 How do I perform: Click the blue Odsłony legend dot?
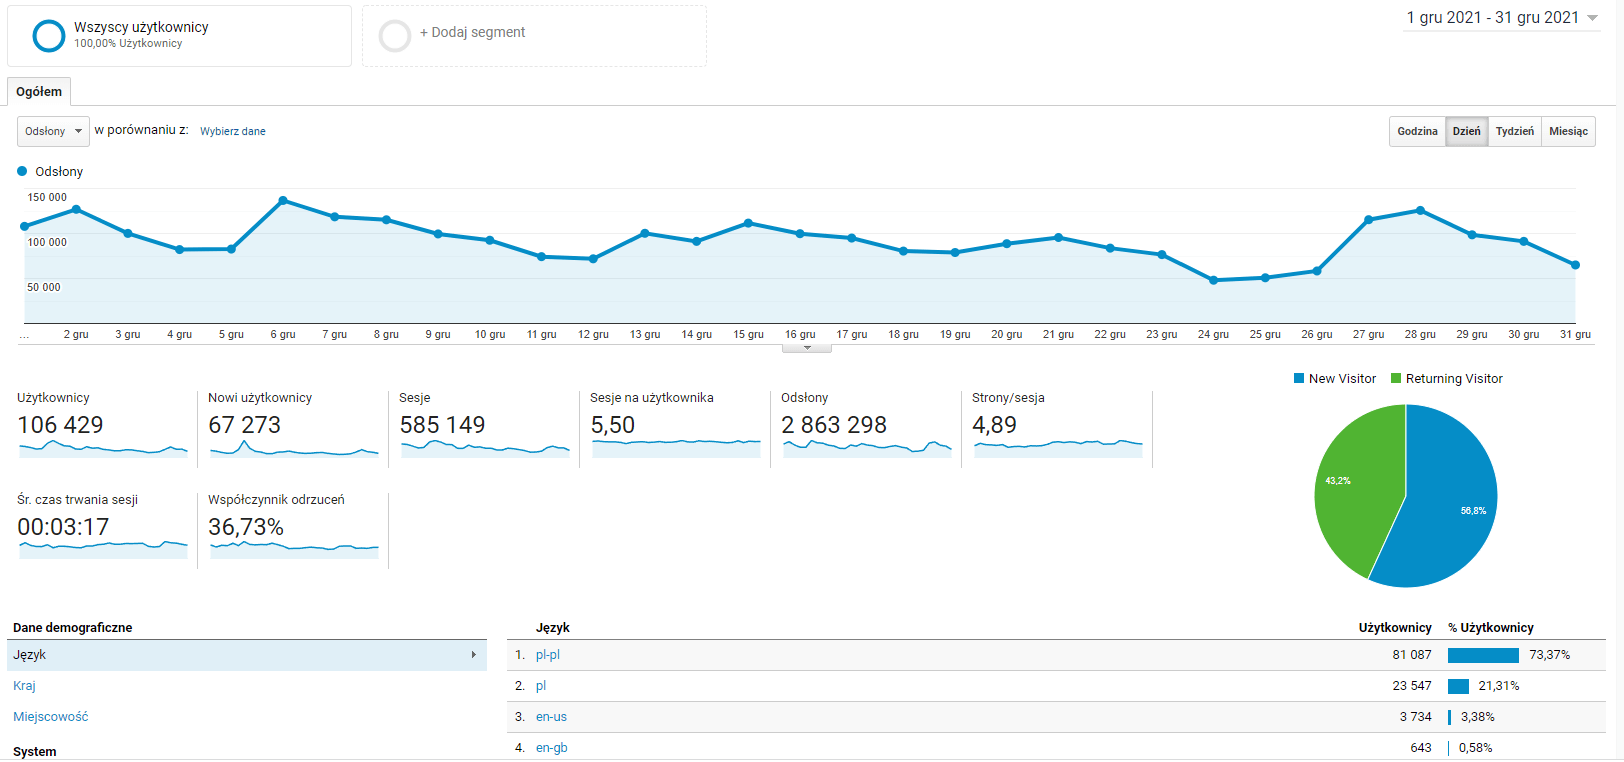[x=22, y=171]
